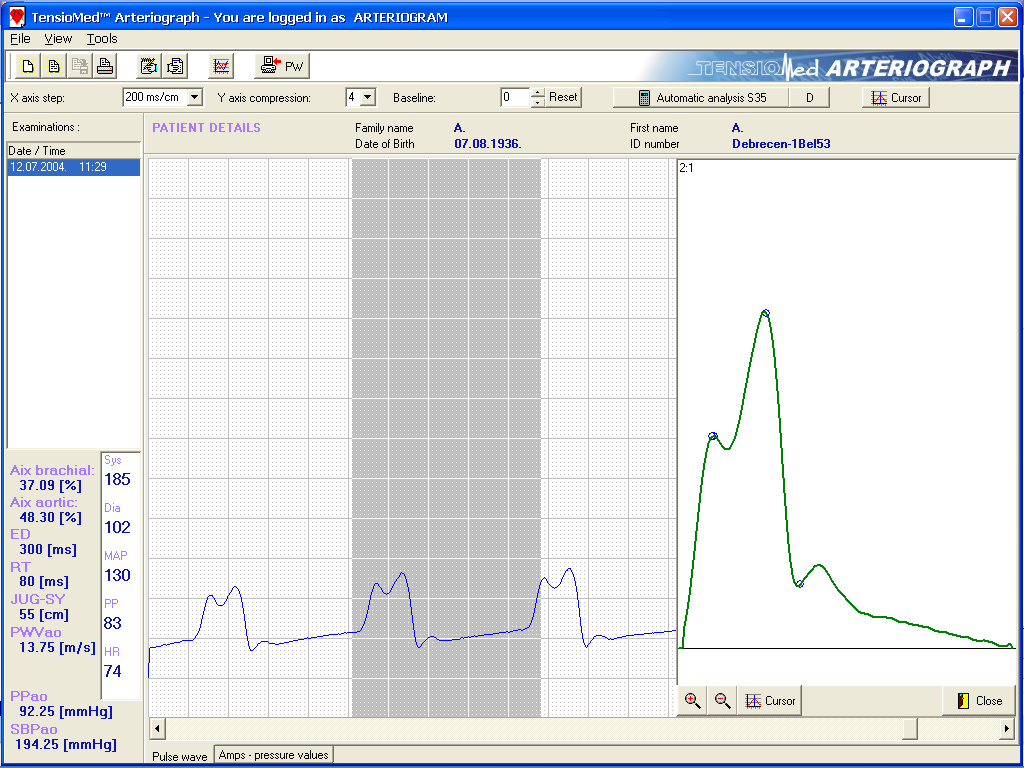Click the zoom out magnifier below the waveform

[722, 701]
